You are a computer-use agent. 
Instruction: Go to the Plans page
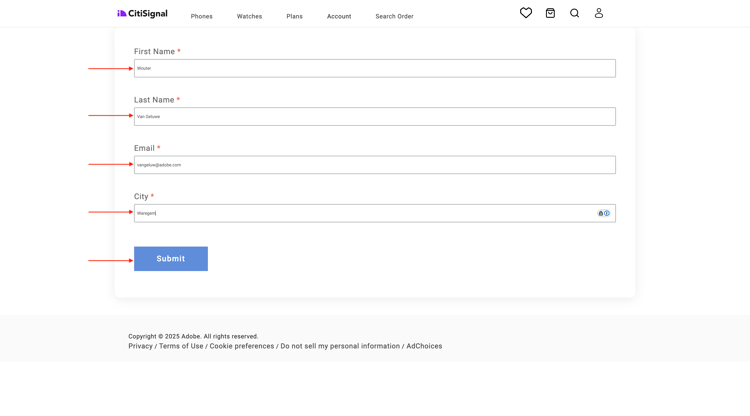(x=294, y=16)
